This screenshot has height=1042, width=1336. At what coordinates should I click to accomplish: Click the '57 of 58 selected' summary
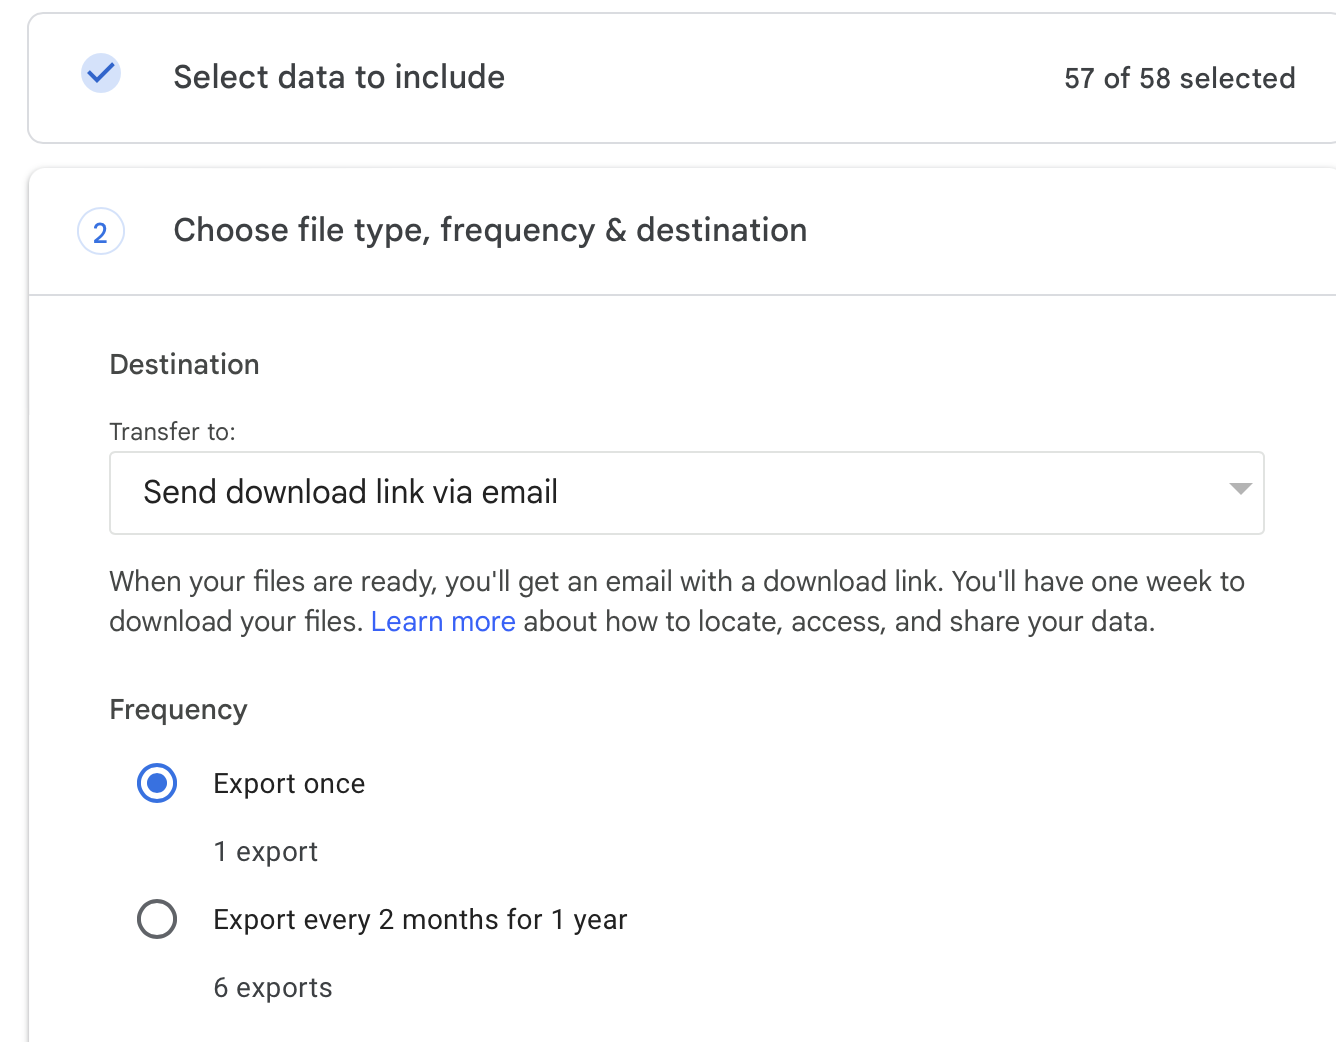(1179, 78)
